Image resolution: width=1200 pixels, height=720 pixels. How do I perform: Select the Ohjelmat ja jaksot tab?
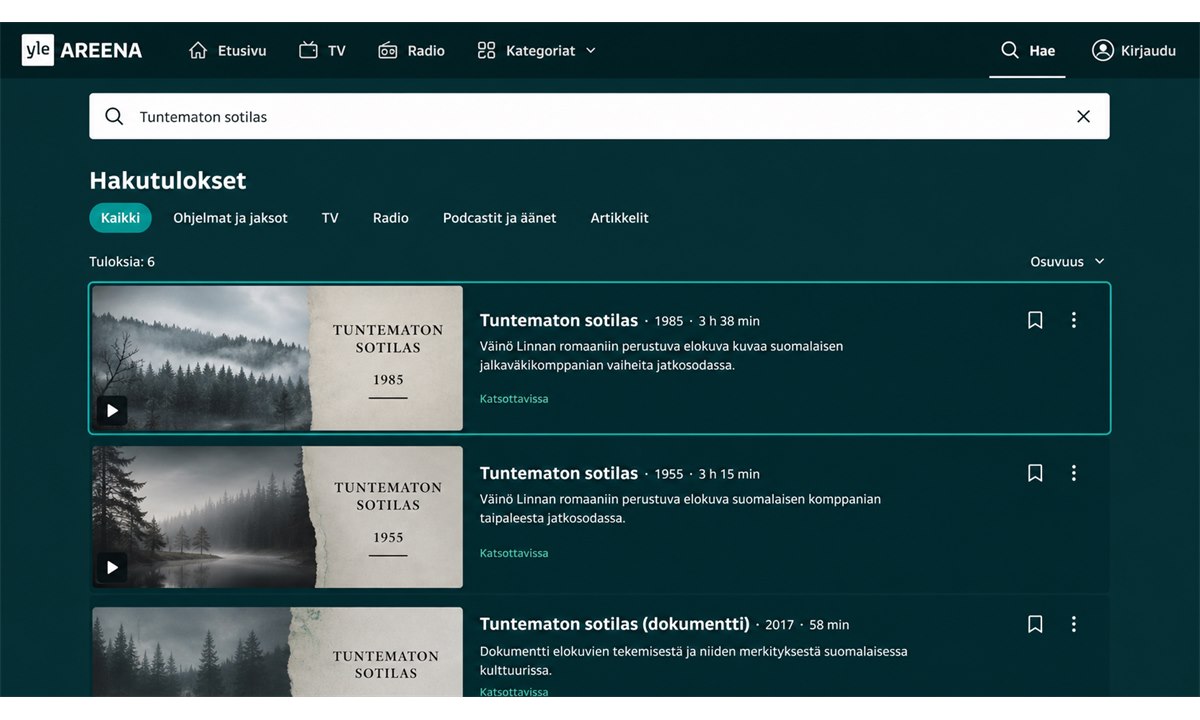230,218
